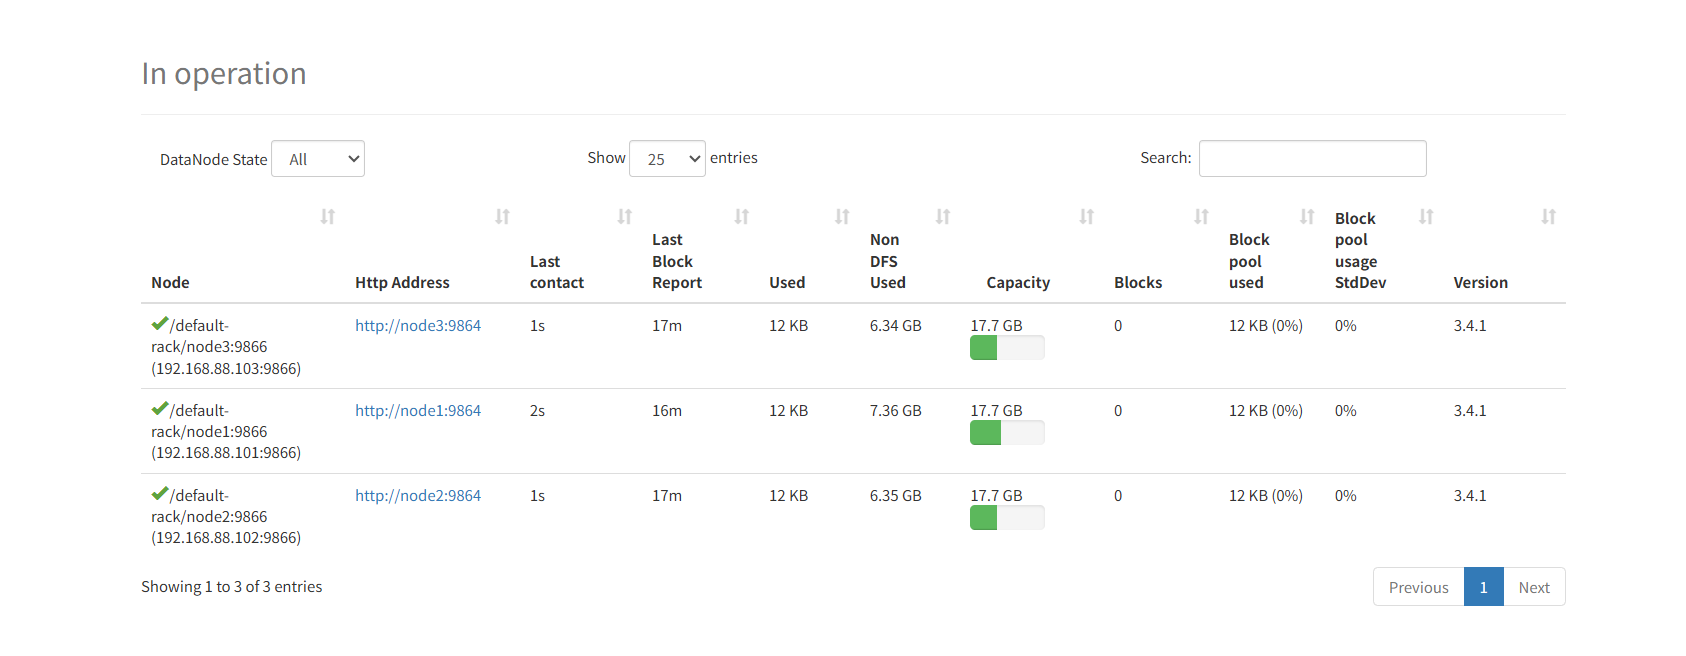1686x656 pixels.
Task: Open the Show entries count dropdown
Action: point(667,159)
